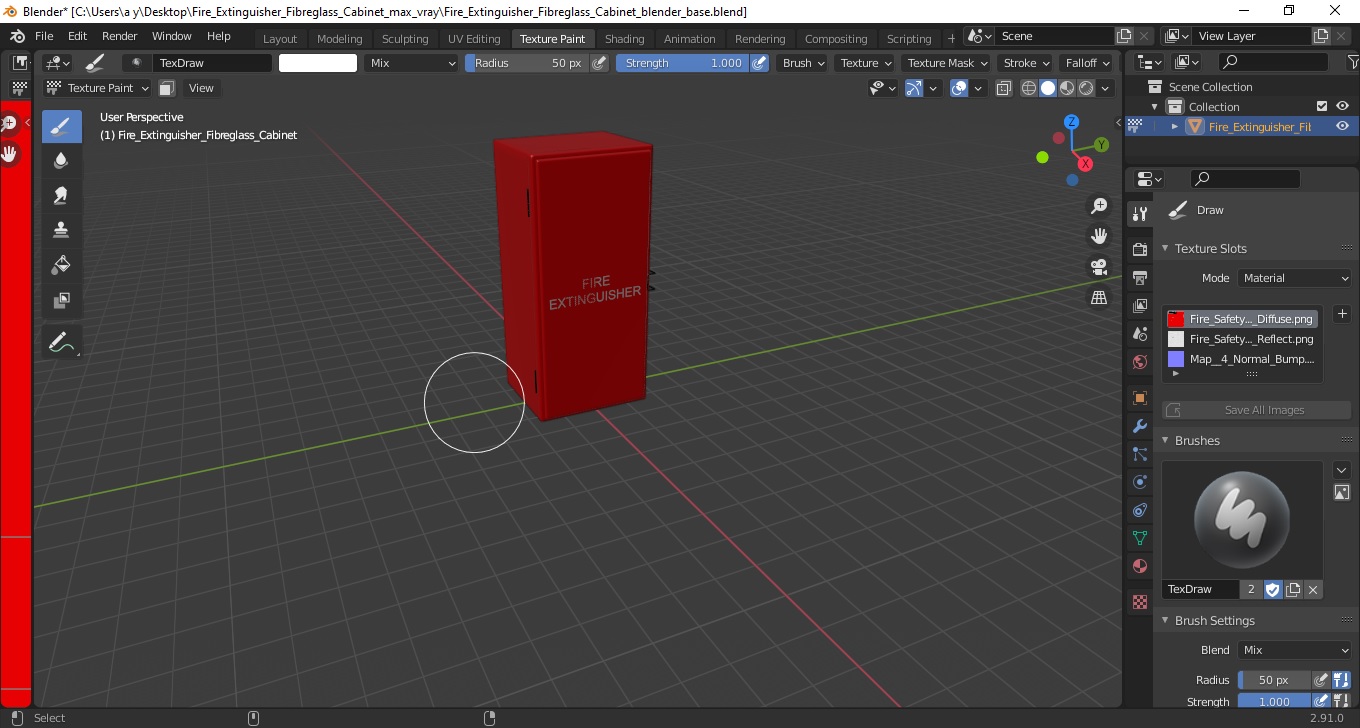Open Texture Slots Mode Material dropdown
The width and height of the screenshot is (1360, 728).
pyautogui.click(x=1294, y=278)
